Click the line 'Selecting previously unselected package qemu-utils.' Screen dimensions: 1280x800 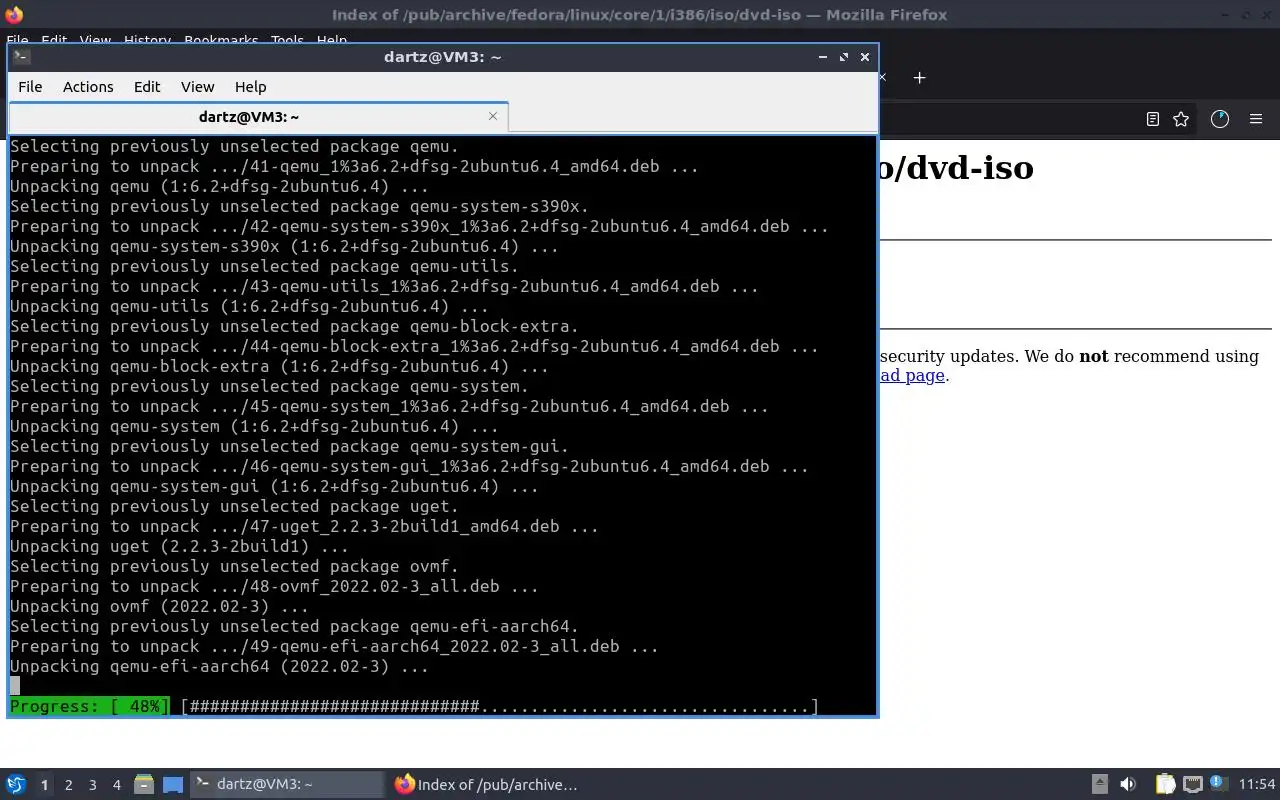264,267
